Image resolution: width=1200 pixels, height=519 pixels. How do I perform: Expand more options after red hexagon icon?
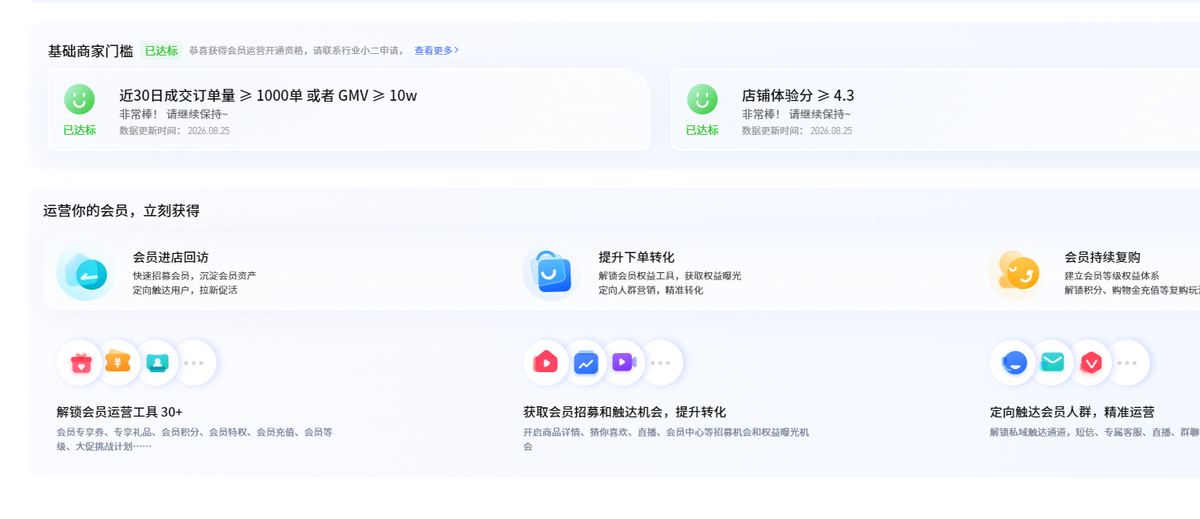(x=1127, y=363)
